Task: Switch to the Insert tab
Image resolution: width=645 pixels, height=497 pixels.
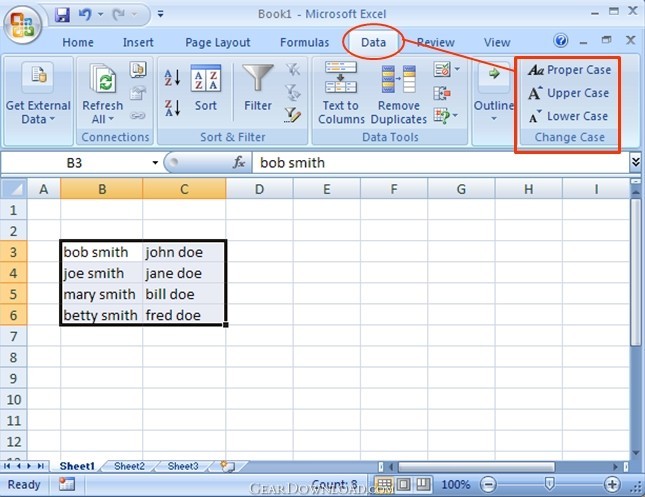Action: [138, 42]
